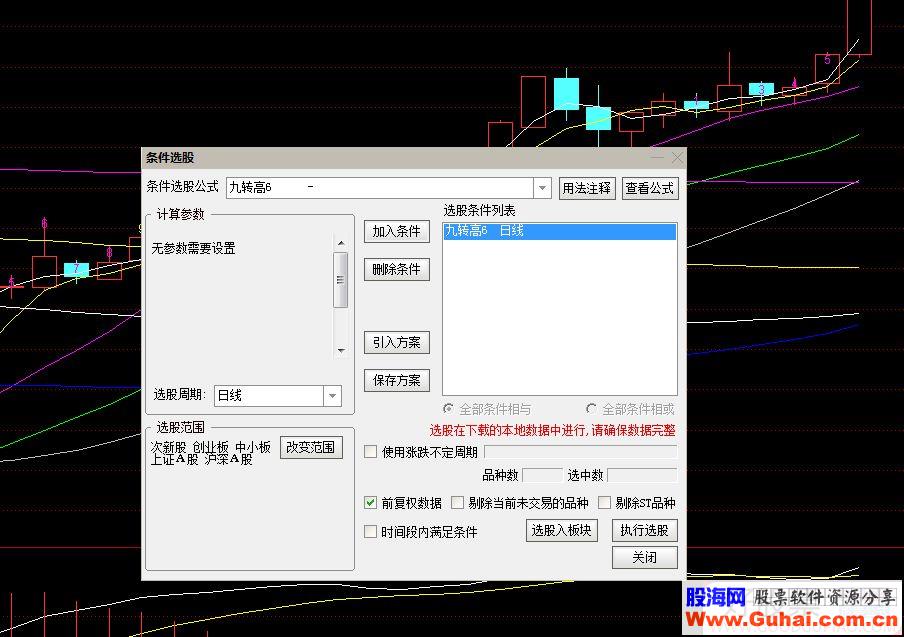Open the 条件选股公式 dropdown arrow
Screen dimensions: 904x637
(543, 188)
